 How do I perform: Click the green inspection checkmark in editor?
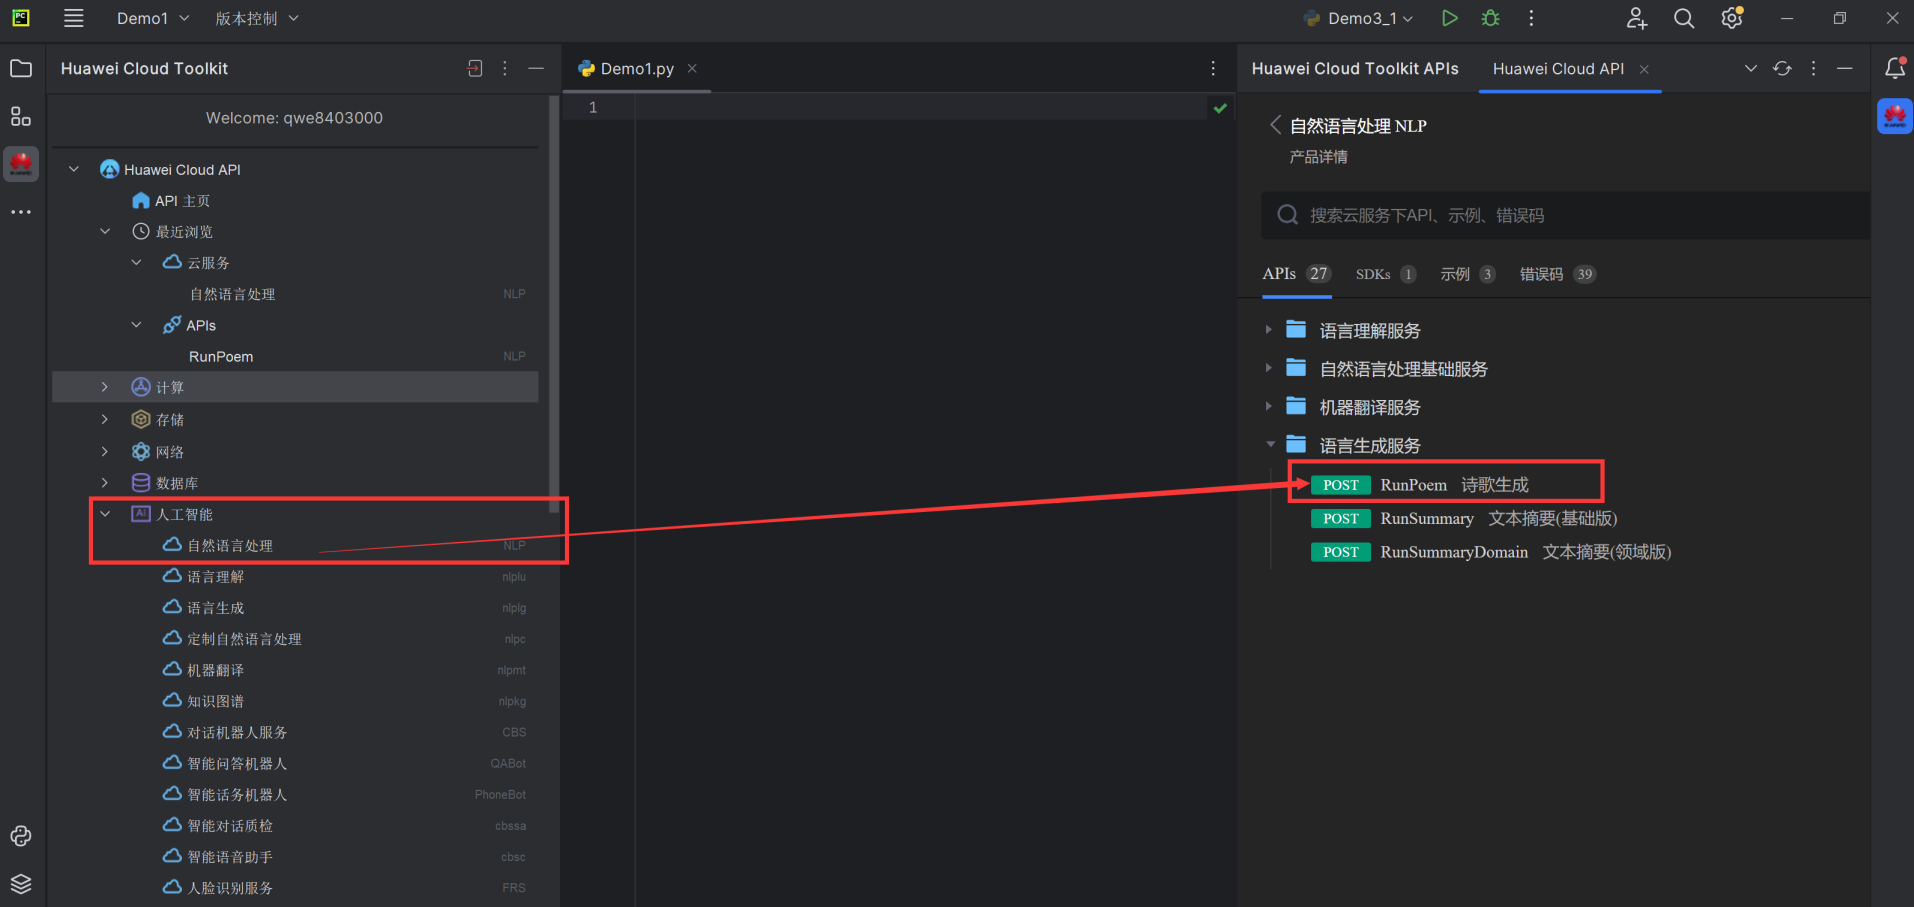1220,108
